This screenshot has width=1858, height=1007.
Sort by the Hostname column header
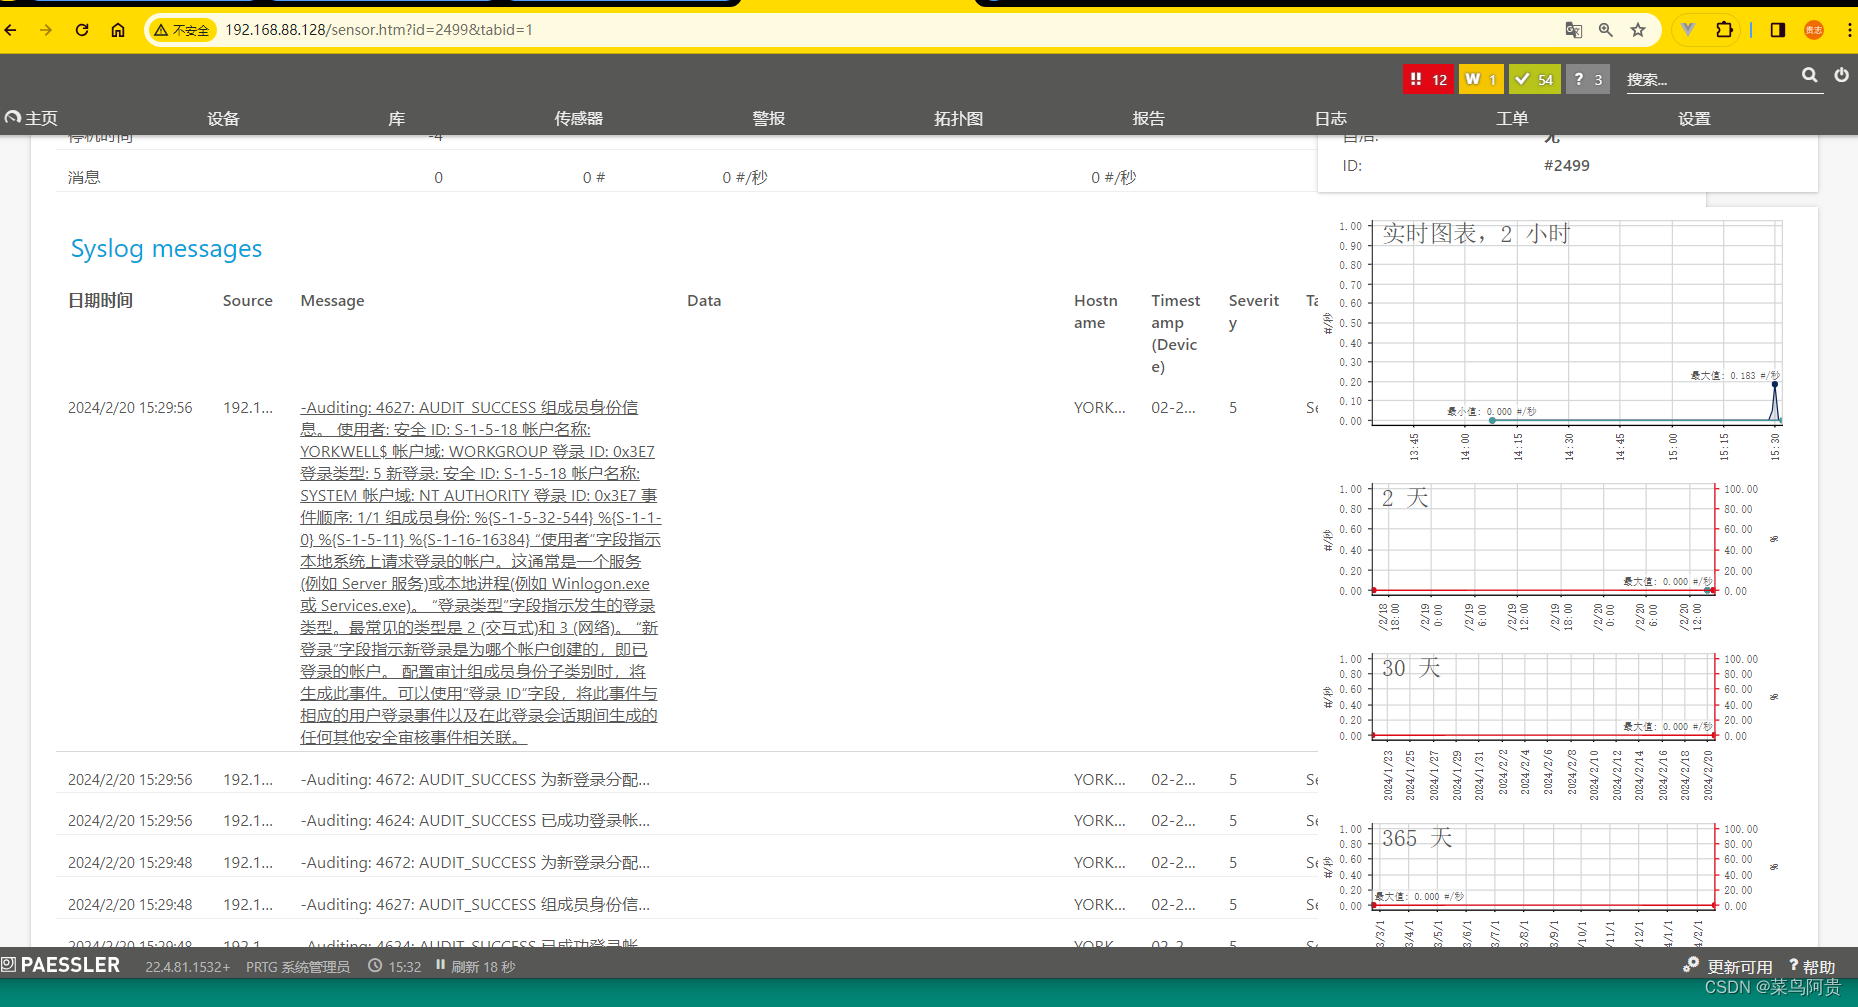coord(1096,311)
